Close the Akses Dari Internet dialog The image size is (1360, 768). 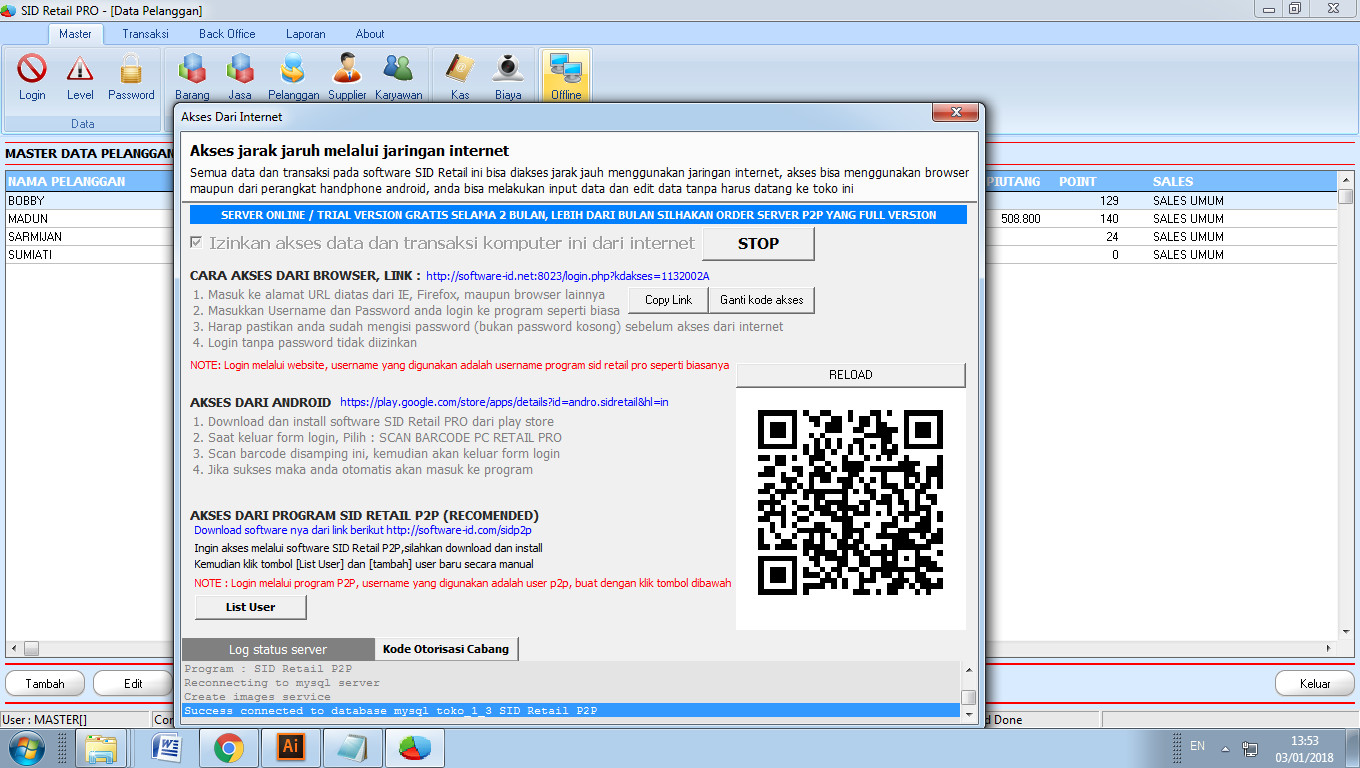pos(955,112)
